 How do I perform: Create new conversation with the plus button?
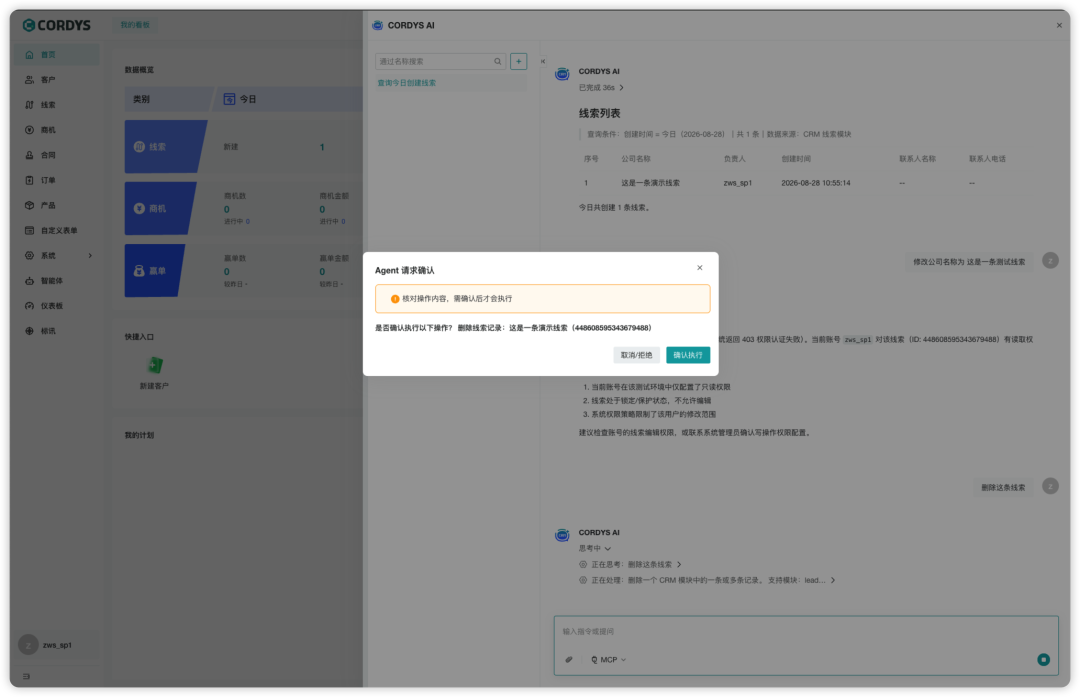(x=519, y=61)
